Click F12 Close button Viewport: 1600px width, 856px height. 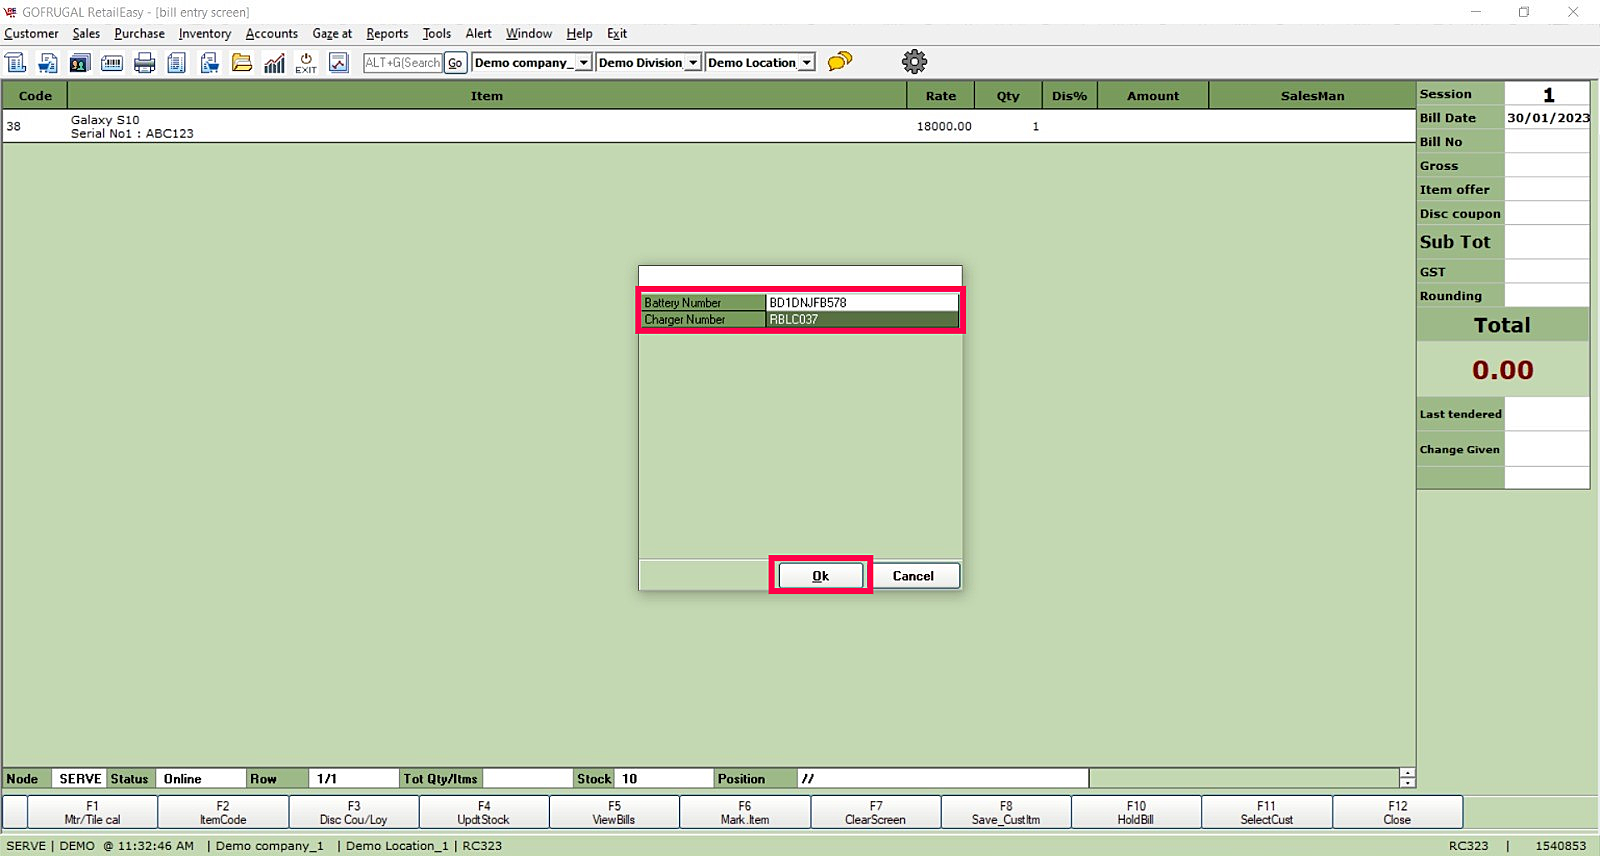click(x=1398, y=812)
